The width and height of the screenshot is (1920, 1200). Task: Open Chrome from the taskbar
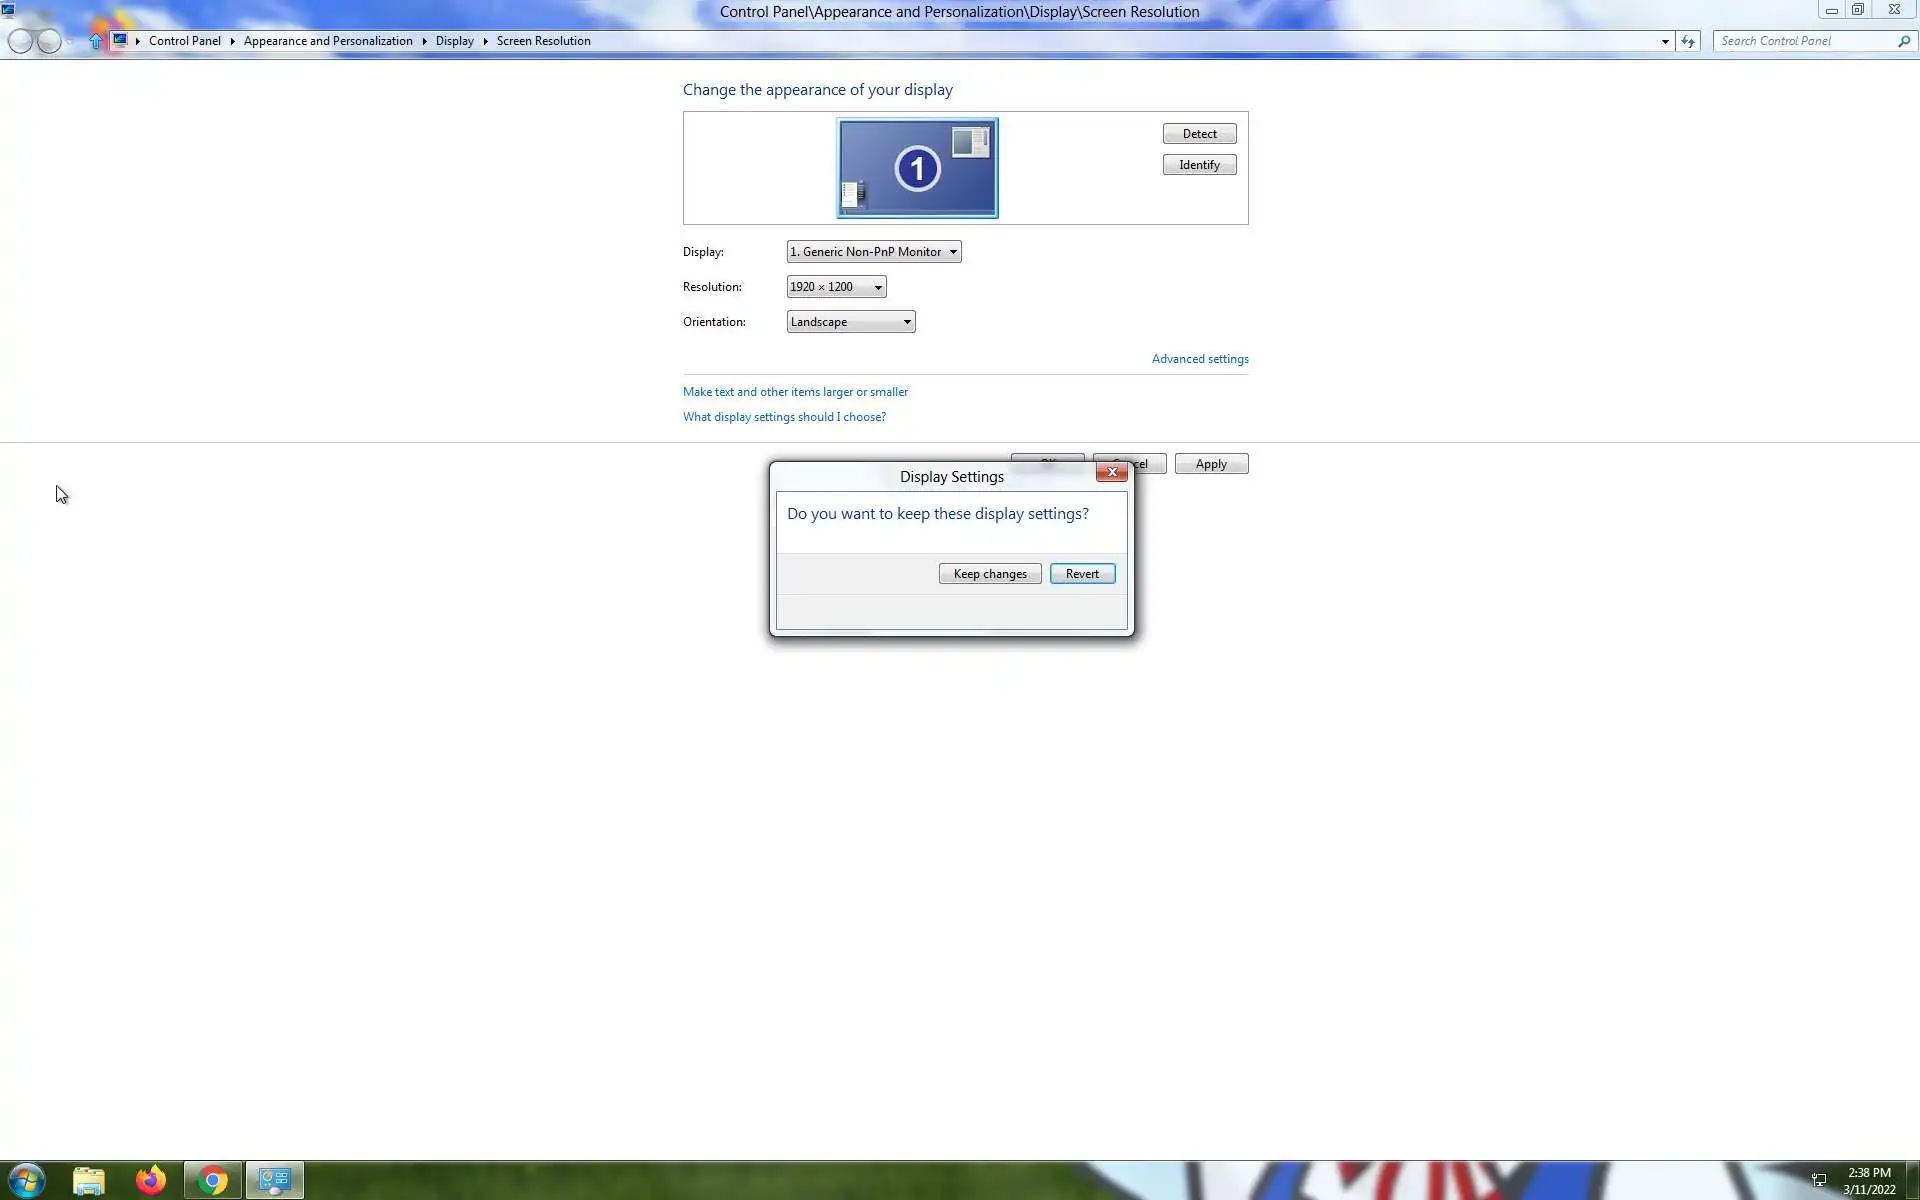pyautogui.click(x=212, y=1180)
